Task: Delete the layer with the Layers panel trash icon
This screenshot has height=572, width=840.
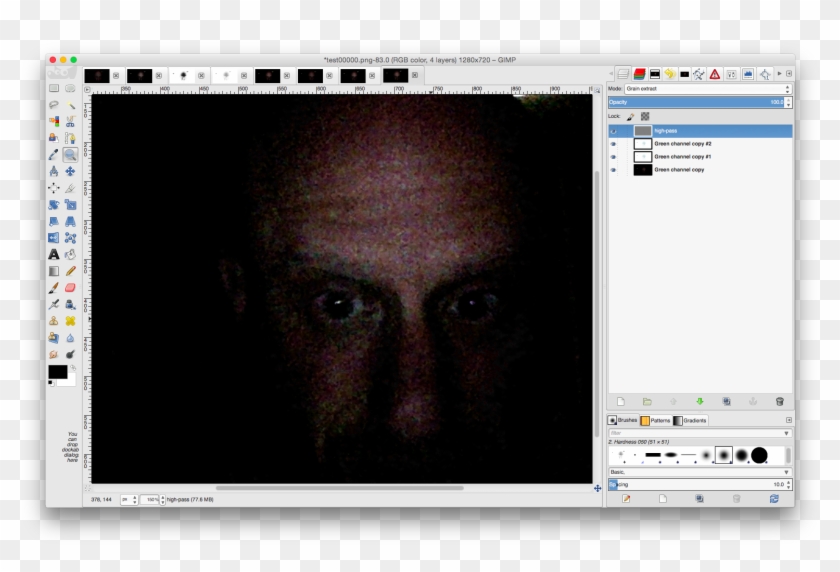Action: tap(779, 401)
